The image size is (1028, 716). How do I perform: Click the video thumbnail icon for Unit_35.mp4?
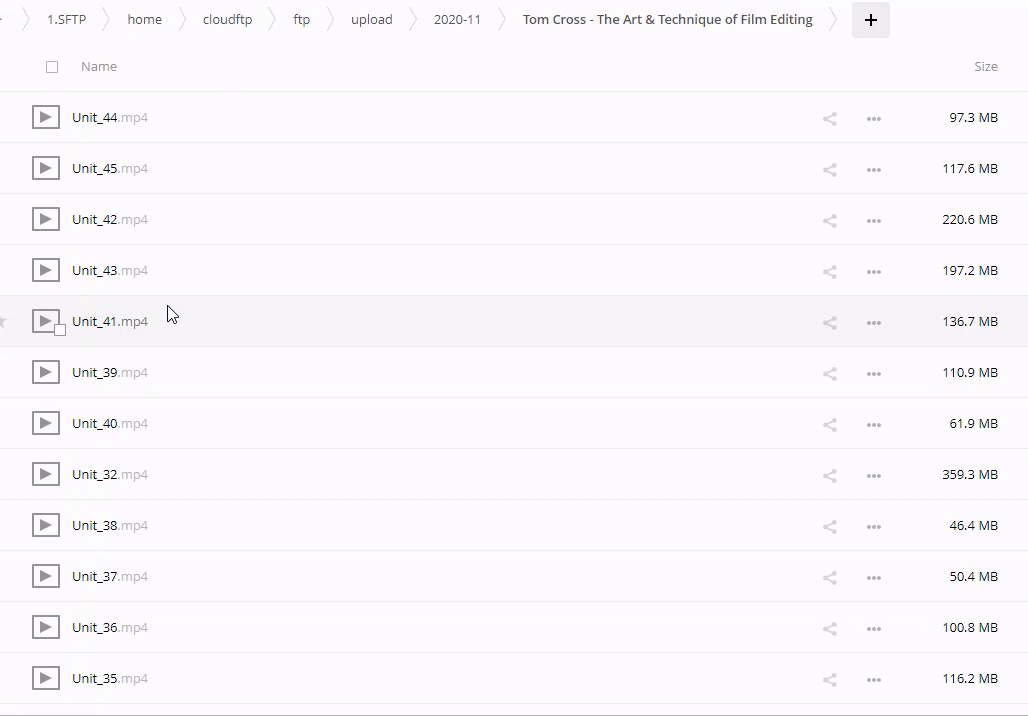(x=46, y=678)
